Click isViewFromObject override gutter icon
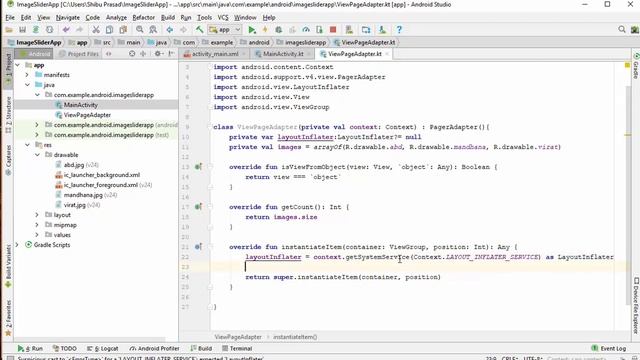Viewport: 640px width, 360px height. pyautogui.click(x=198, y=167)
